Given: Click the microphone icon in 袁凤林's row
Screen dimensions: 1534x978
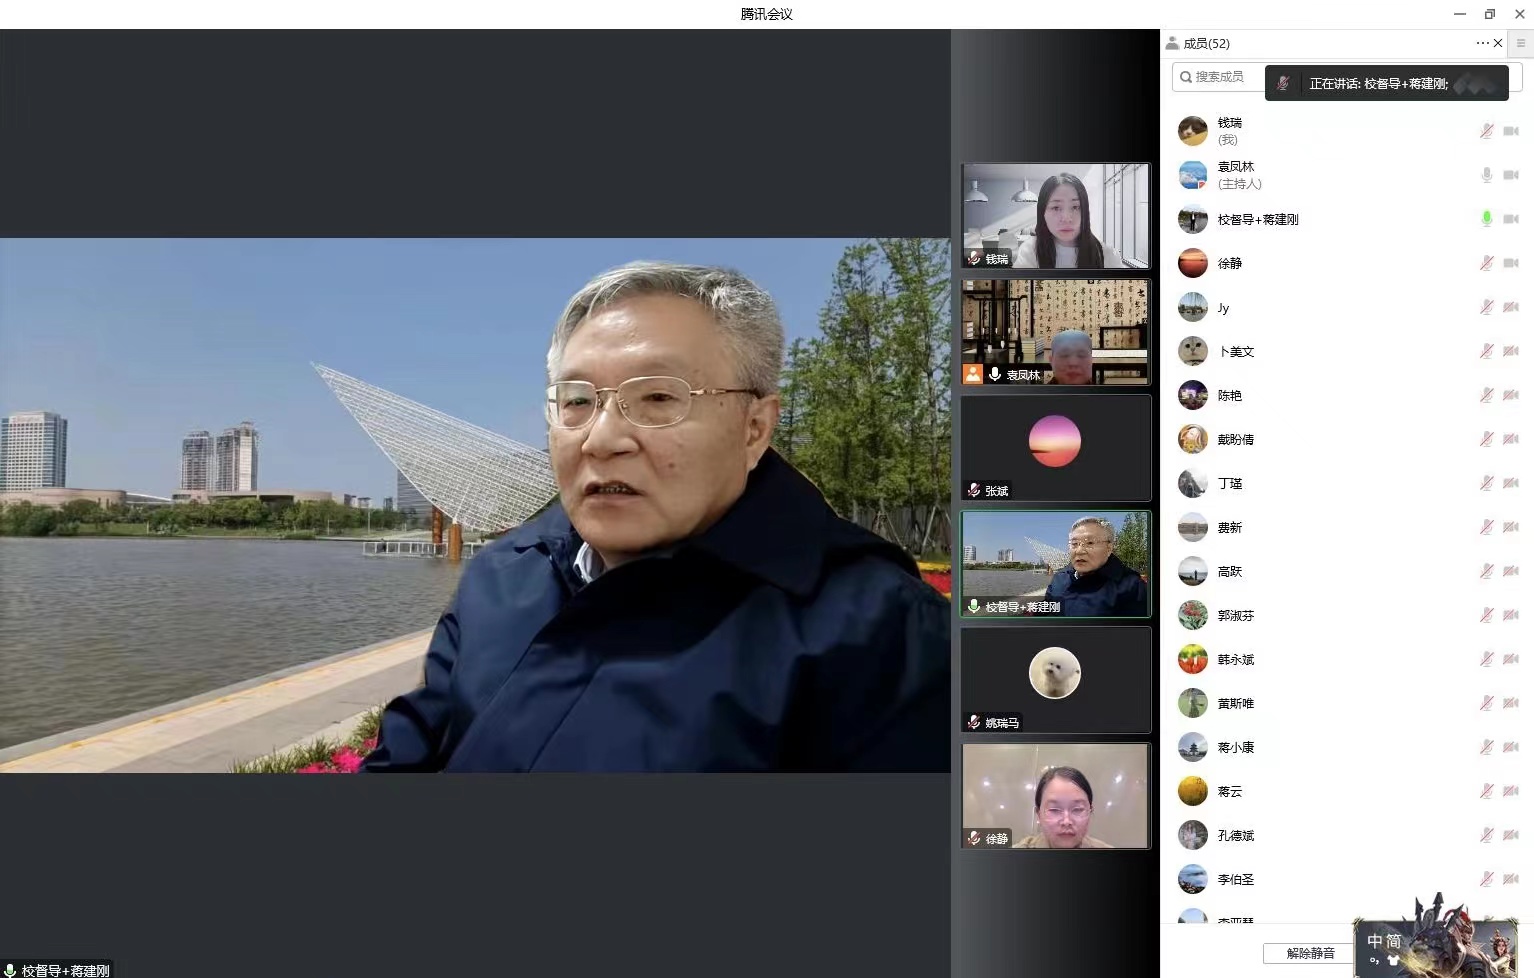Looking at the screenshot, I should click(x=1487, y=175).
